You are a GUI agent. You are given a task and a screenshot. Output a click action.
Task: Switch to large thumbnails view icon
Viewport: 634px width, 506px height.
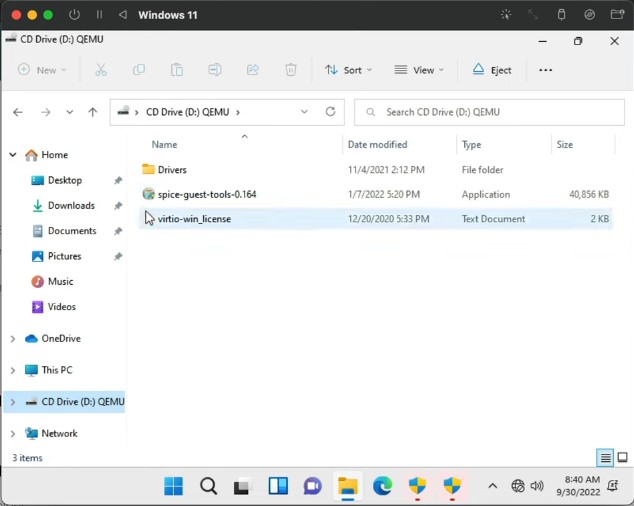coord(623,458)
